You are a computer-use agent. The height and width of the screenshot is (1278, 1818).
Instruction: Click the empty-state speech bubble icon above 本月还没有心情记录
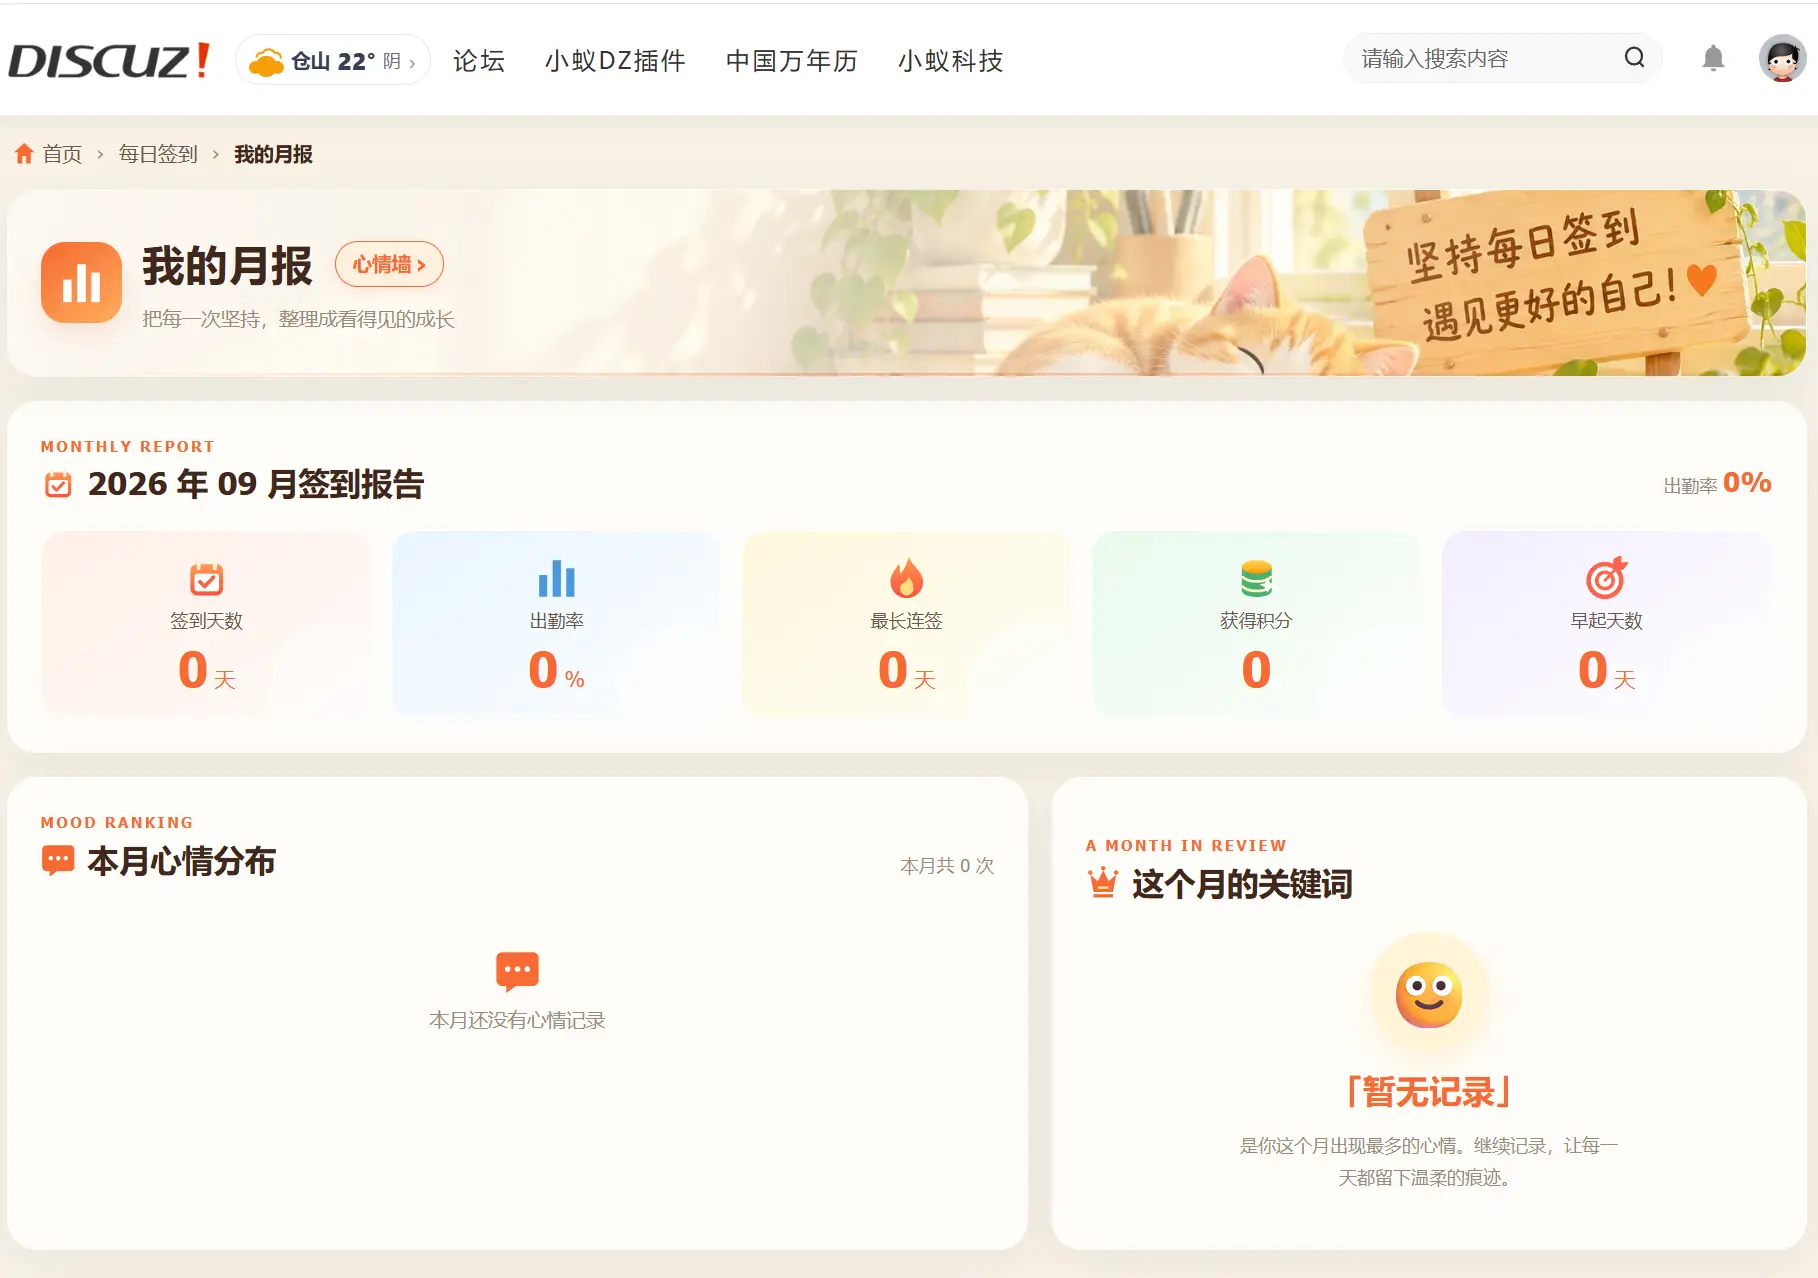(517, 971)
